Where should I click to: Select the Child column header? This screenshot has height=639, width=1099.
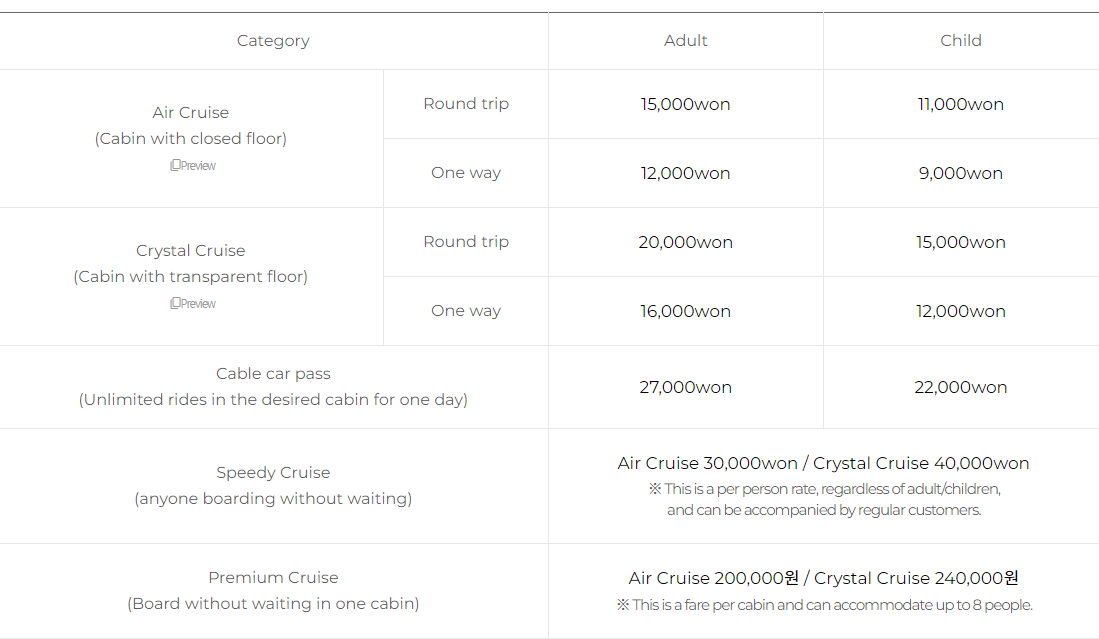point(960,41)
